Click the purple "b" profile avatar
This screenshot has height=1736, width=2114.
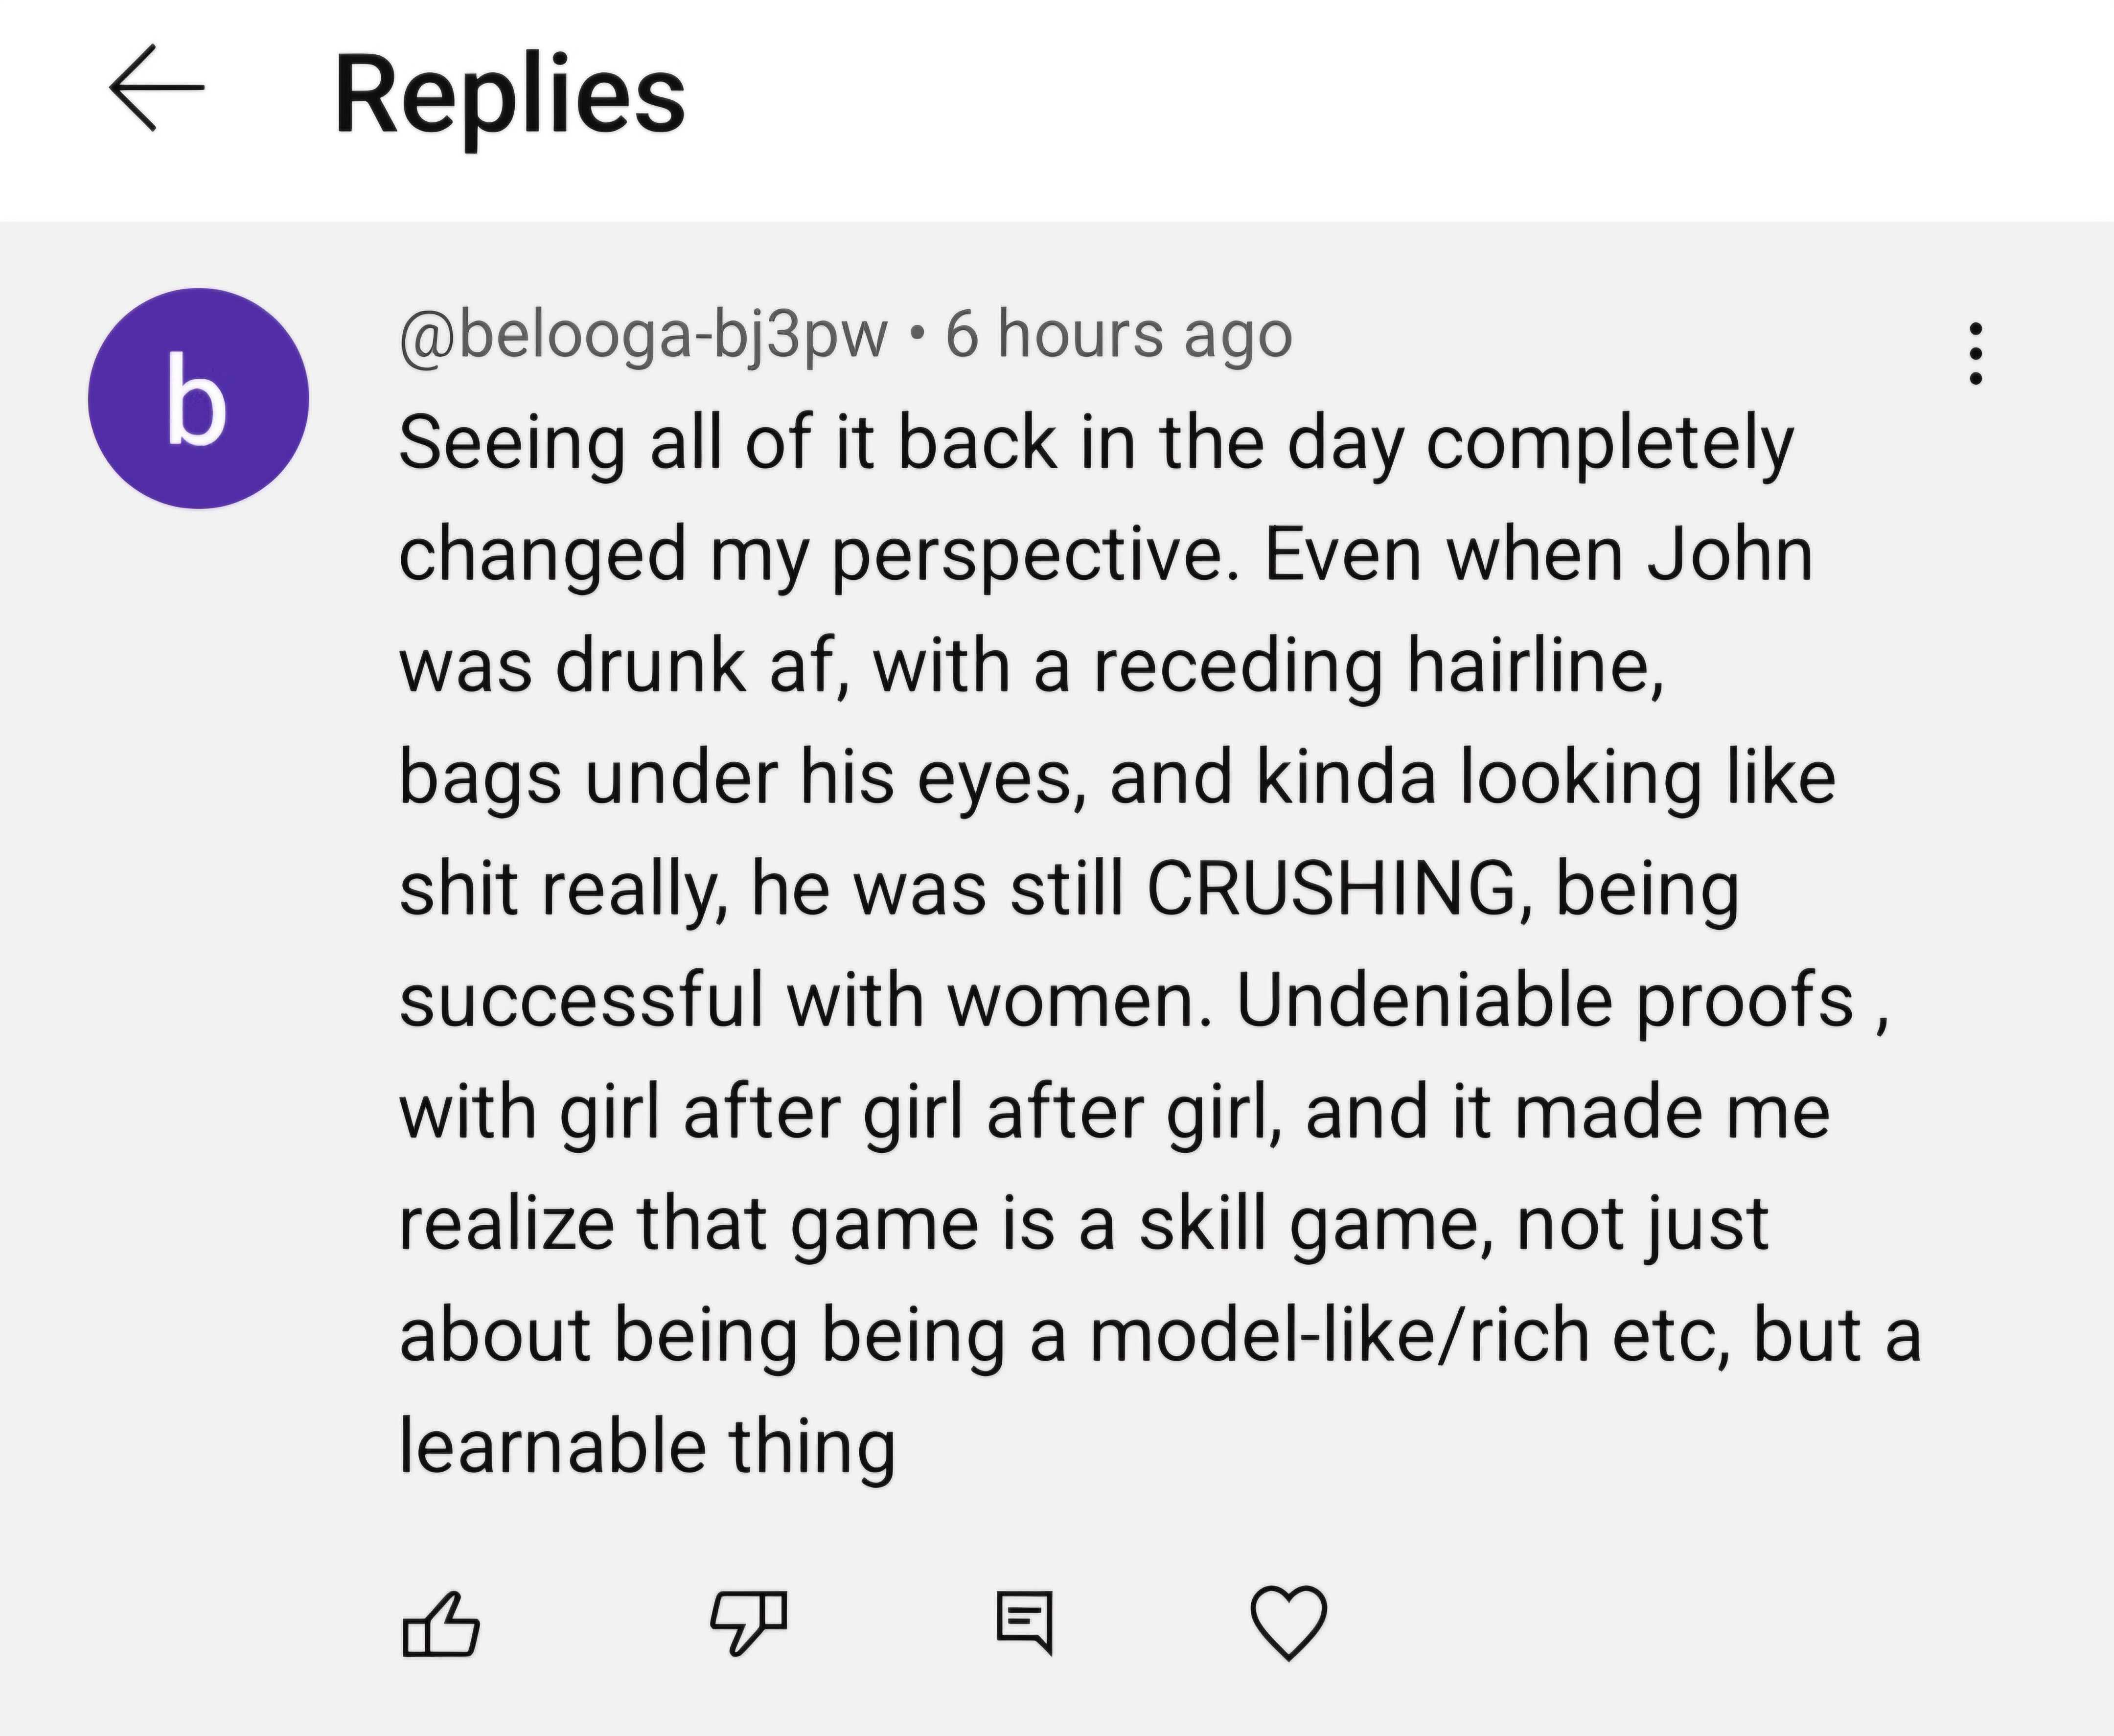pos(198,398)
